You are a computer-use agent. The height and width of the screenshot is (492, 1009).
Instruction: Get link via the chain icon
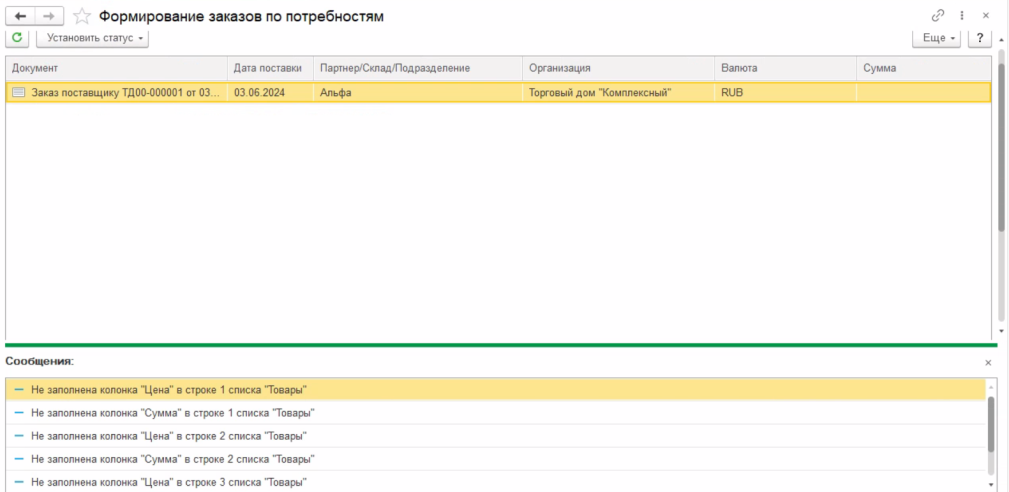pyautogui.click(x=938, y=16)
